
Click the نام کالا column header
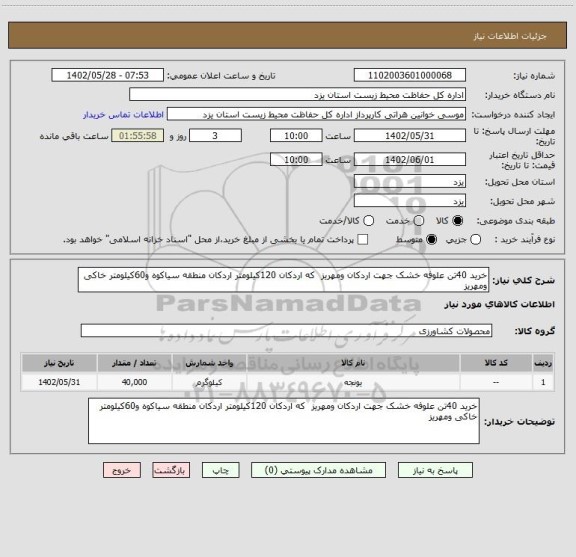click(353, 363)
